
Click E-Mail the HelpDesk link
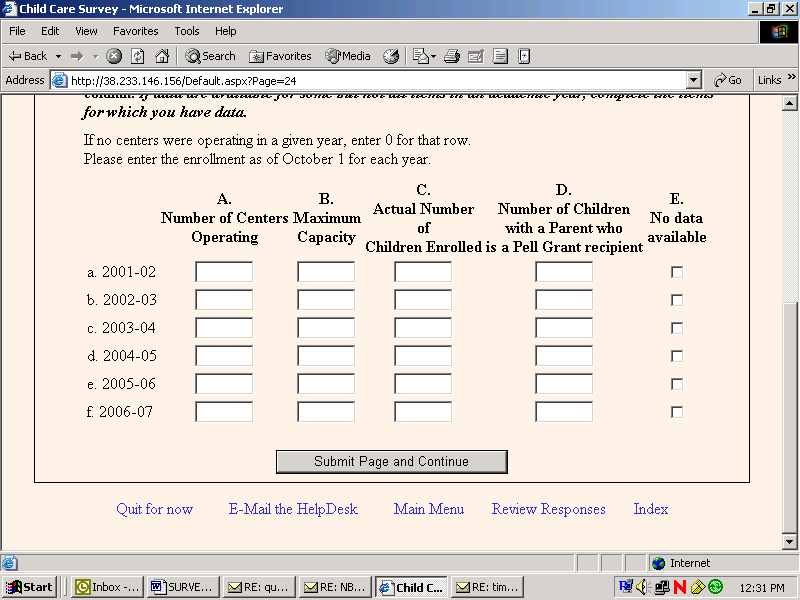click(293, 509)
